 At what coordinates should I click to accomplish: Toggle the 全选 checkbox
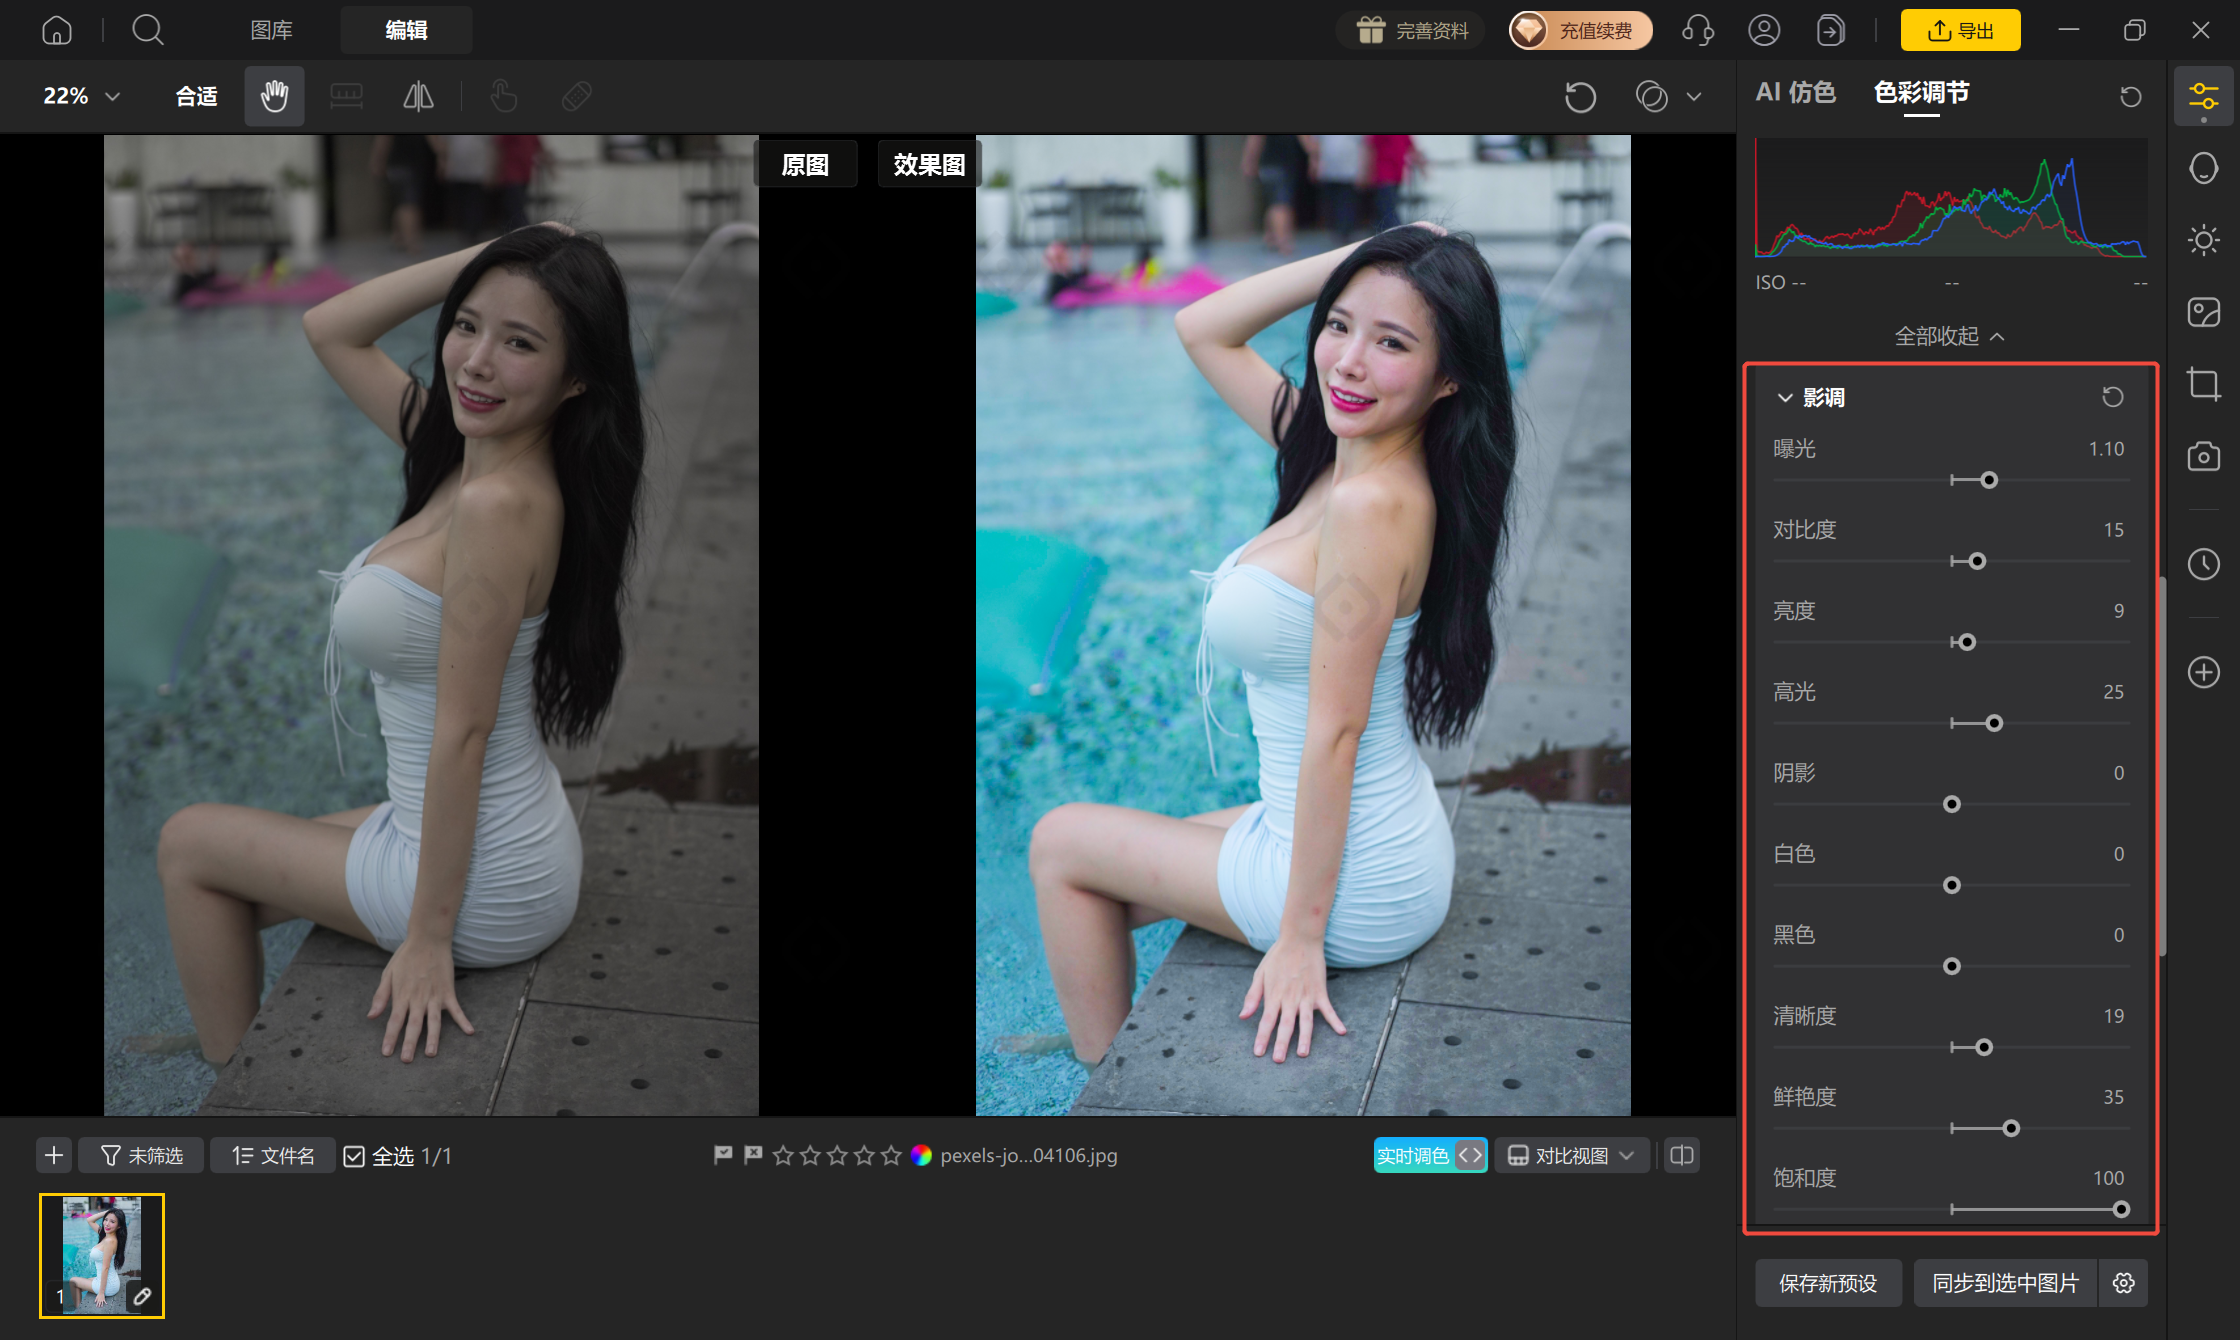click(354, 1156)
